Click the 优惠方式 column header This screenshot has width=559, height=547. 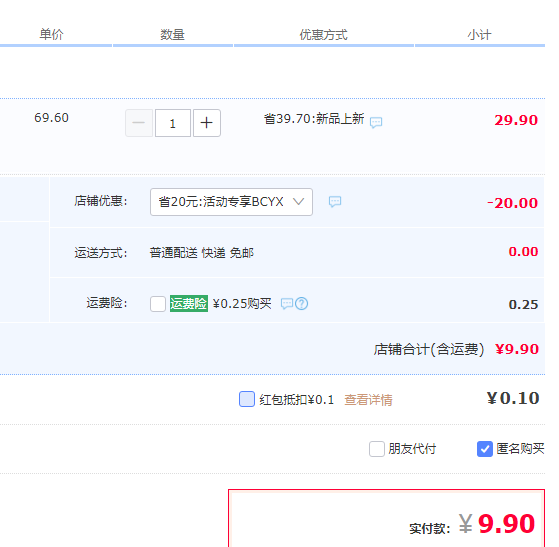[323, 35]
